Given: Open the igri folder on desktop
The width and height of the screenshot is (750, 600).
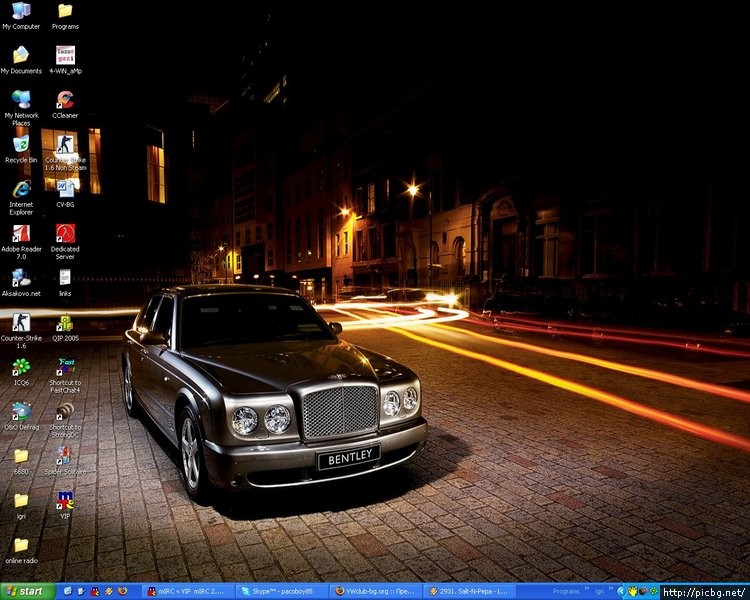Looking at the screenshot, I should coord(21,505).
